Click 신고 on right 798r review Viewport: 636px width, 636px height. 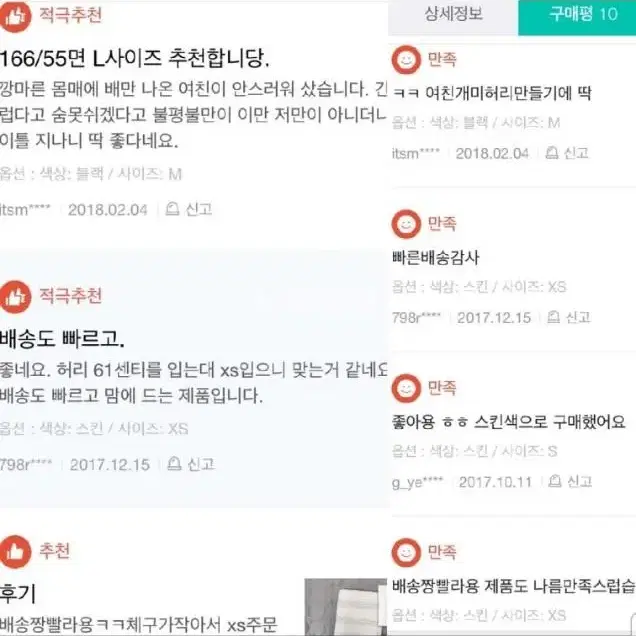click(569, 317)
